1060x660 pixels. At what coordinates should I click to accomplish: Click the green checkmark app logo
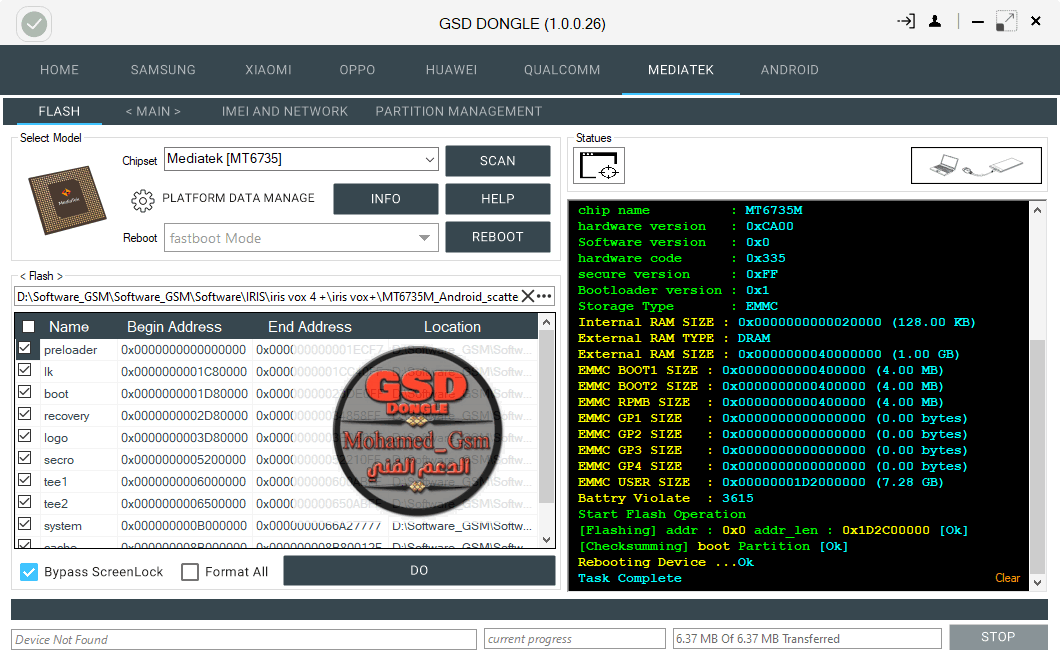click(x=35, y=24)
